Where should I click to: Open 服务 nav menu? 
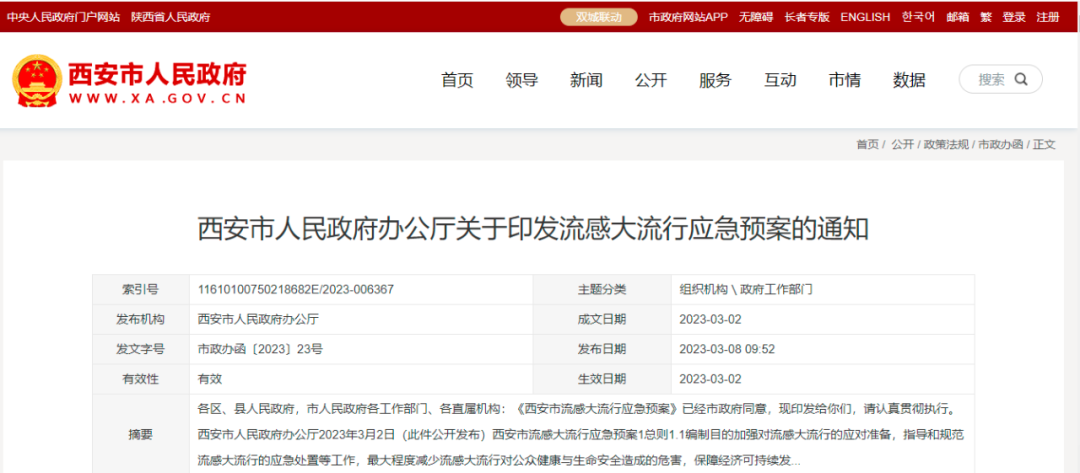pos(715,81)
